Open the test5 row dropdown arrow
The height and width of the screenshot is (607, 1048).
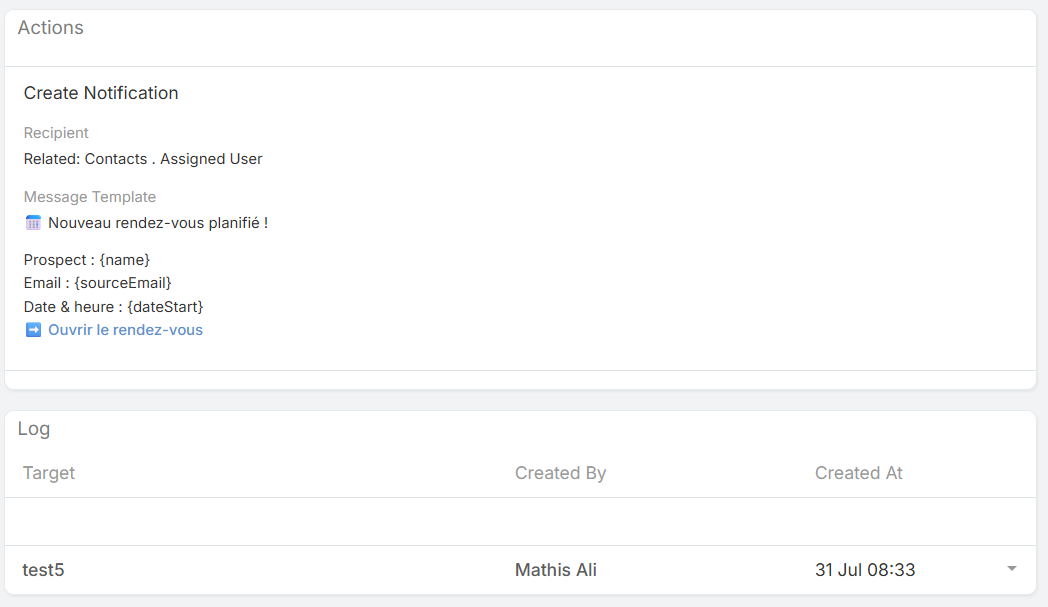[x=1011, y=569]
